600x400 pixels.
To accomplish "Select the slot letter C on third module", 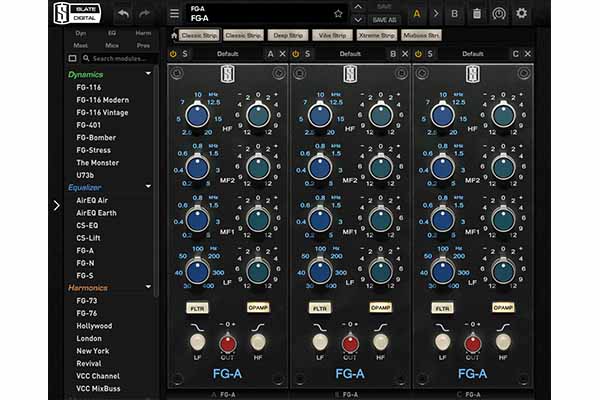I will 516,54.
